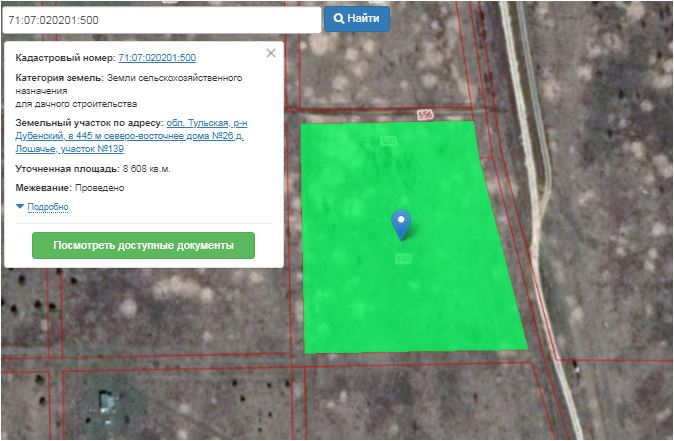674x441 pixels.
Task: Click the area value 8 608 кв.м.
Action: click(146, 169)
